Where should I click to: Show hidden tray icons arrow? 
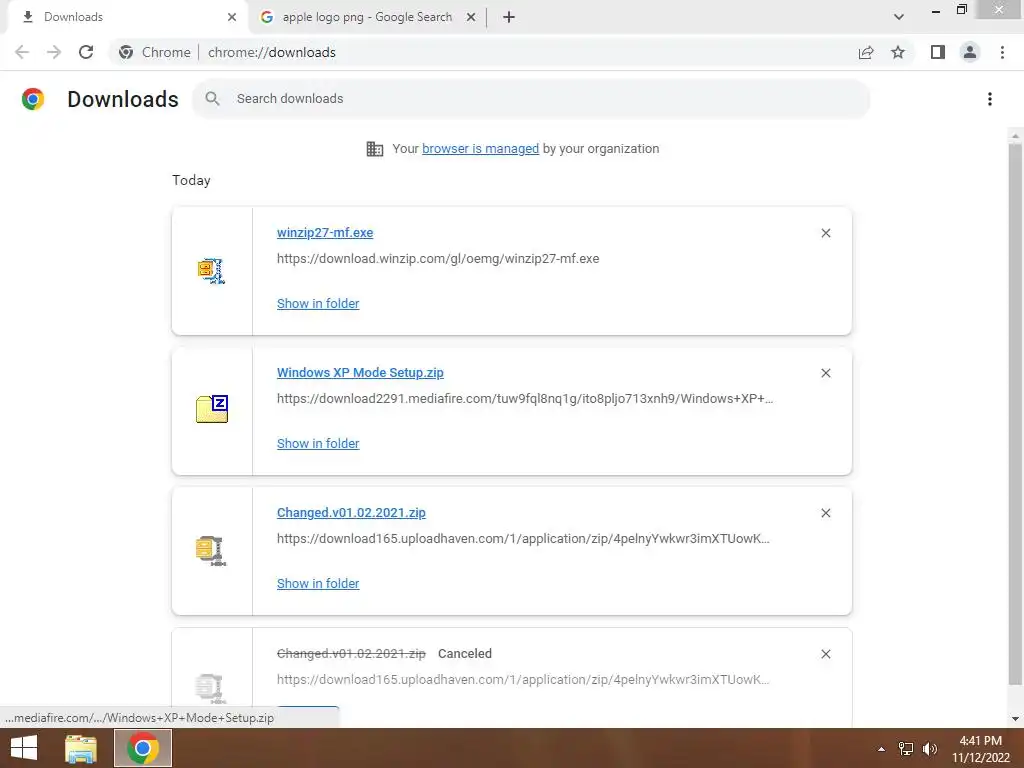pyautogui.click(x=881, y=749)
